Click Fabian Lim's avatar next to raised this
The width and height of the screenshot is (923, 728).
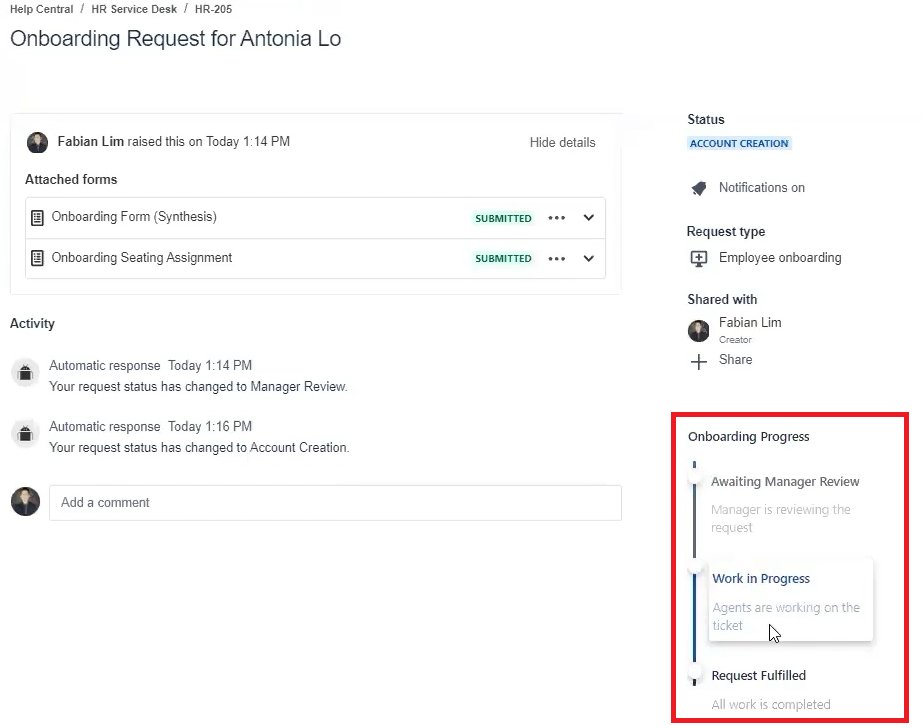(37, 142)
